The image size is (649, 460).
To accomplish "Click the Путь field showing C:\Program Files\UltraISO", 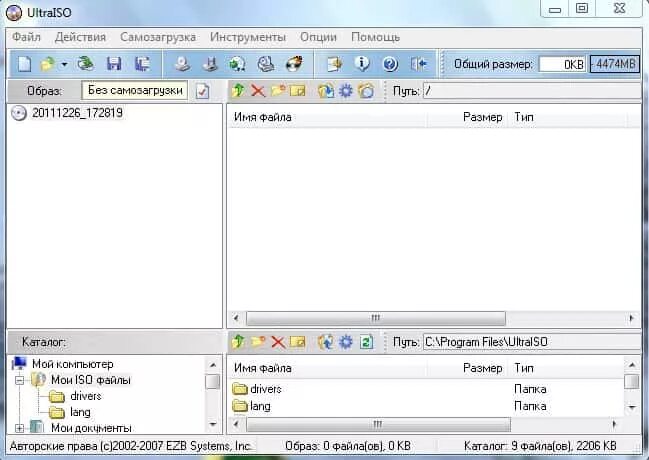I will [532, 342].
